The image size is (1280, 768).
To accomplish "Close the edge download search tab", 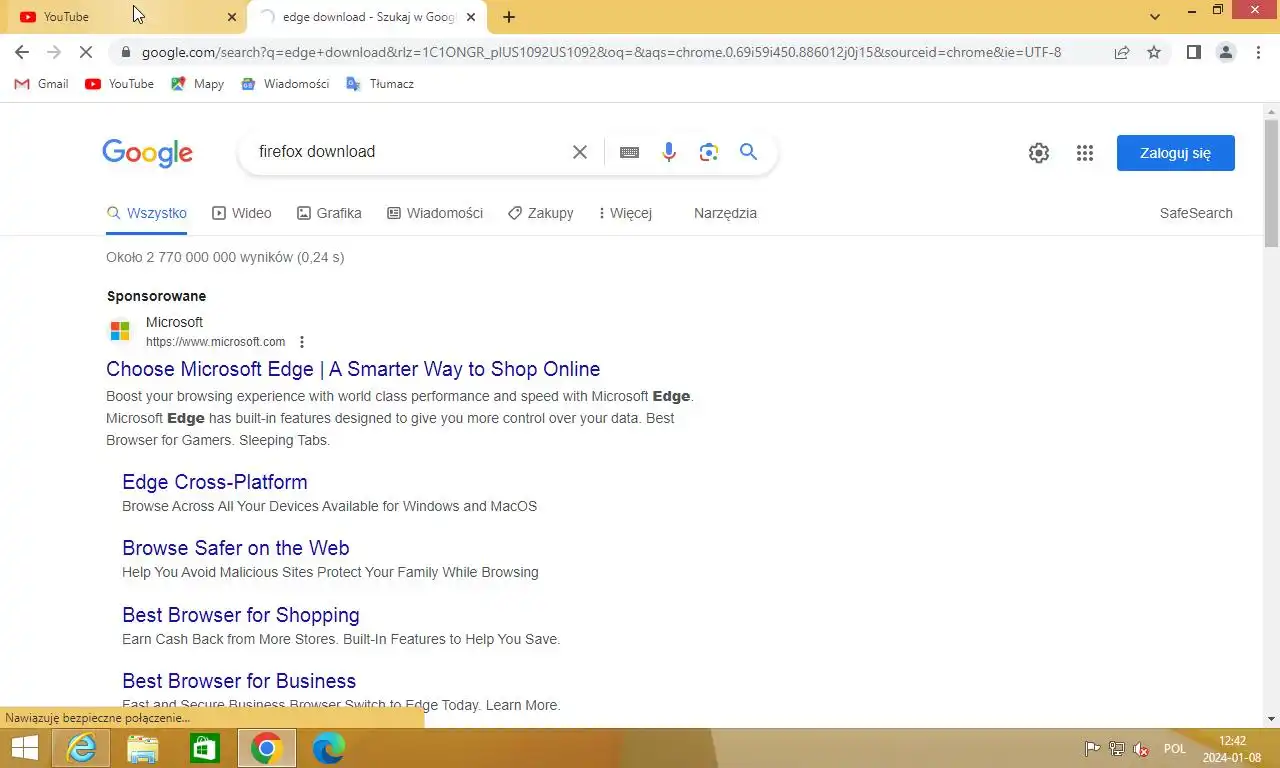I will coord(471,17).
